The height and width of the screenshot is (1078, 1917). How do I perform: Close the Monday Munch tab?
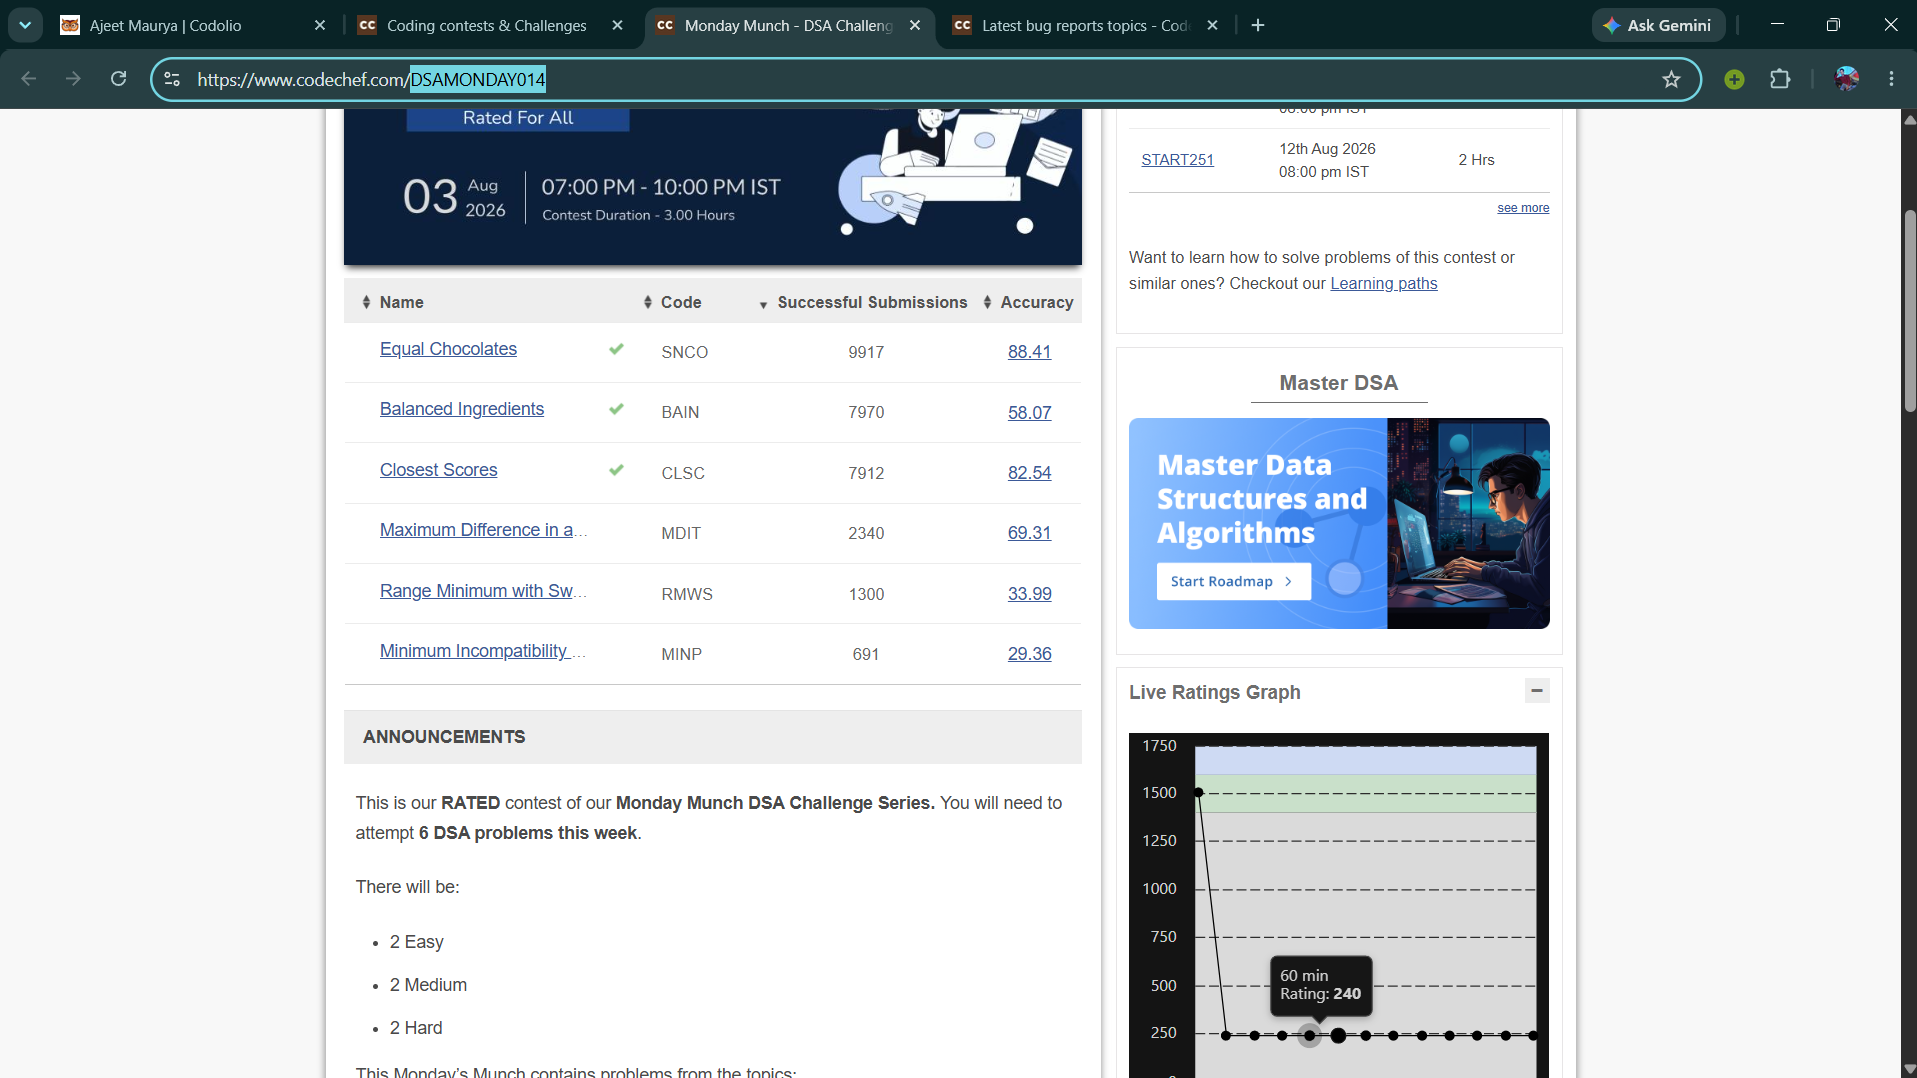click(915, 25)
